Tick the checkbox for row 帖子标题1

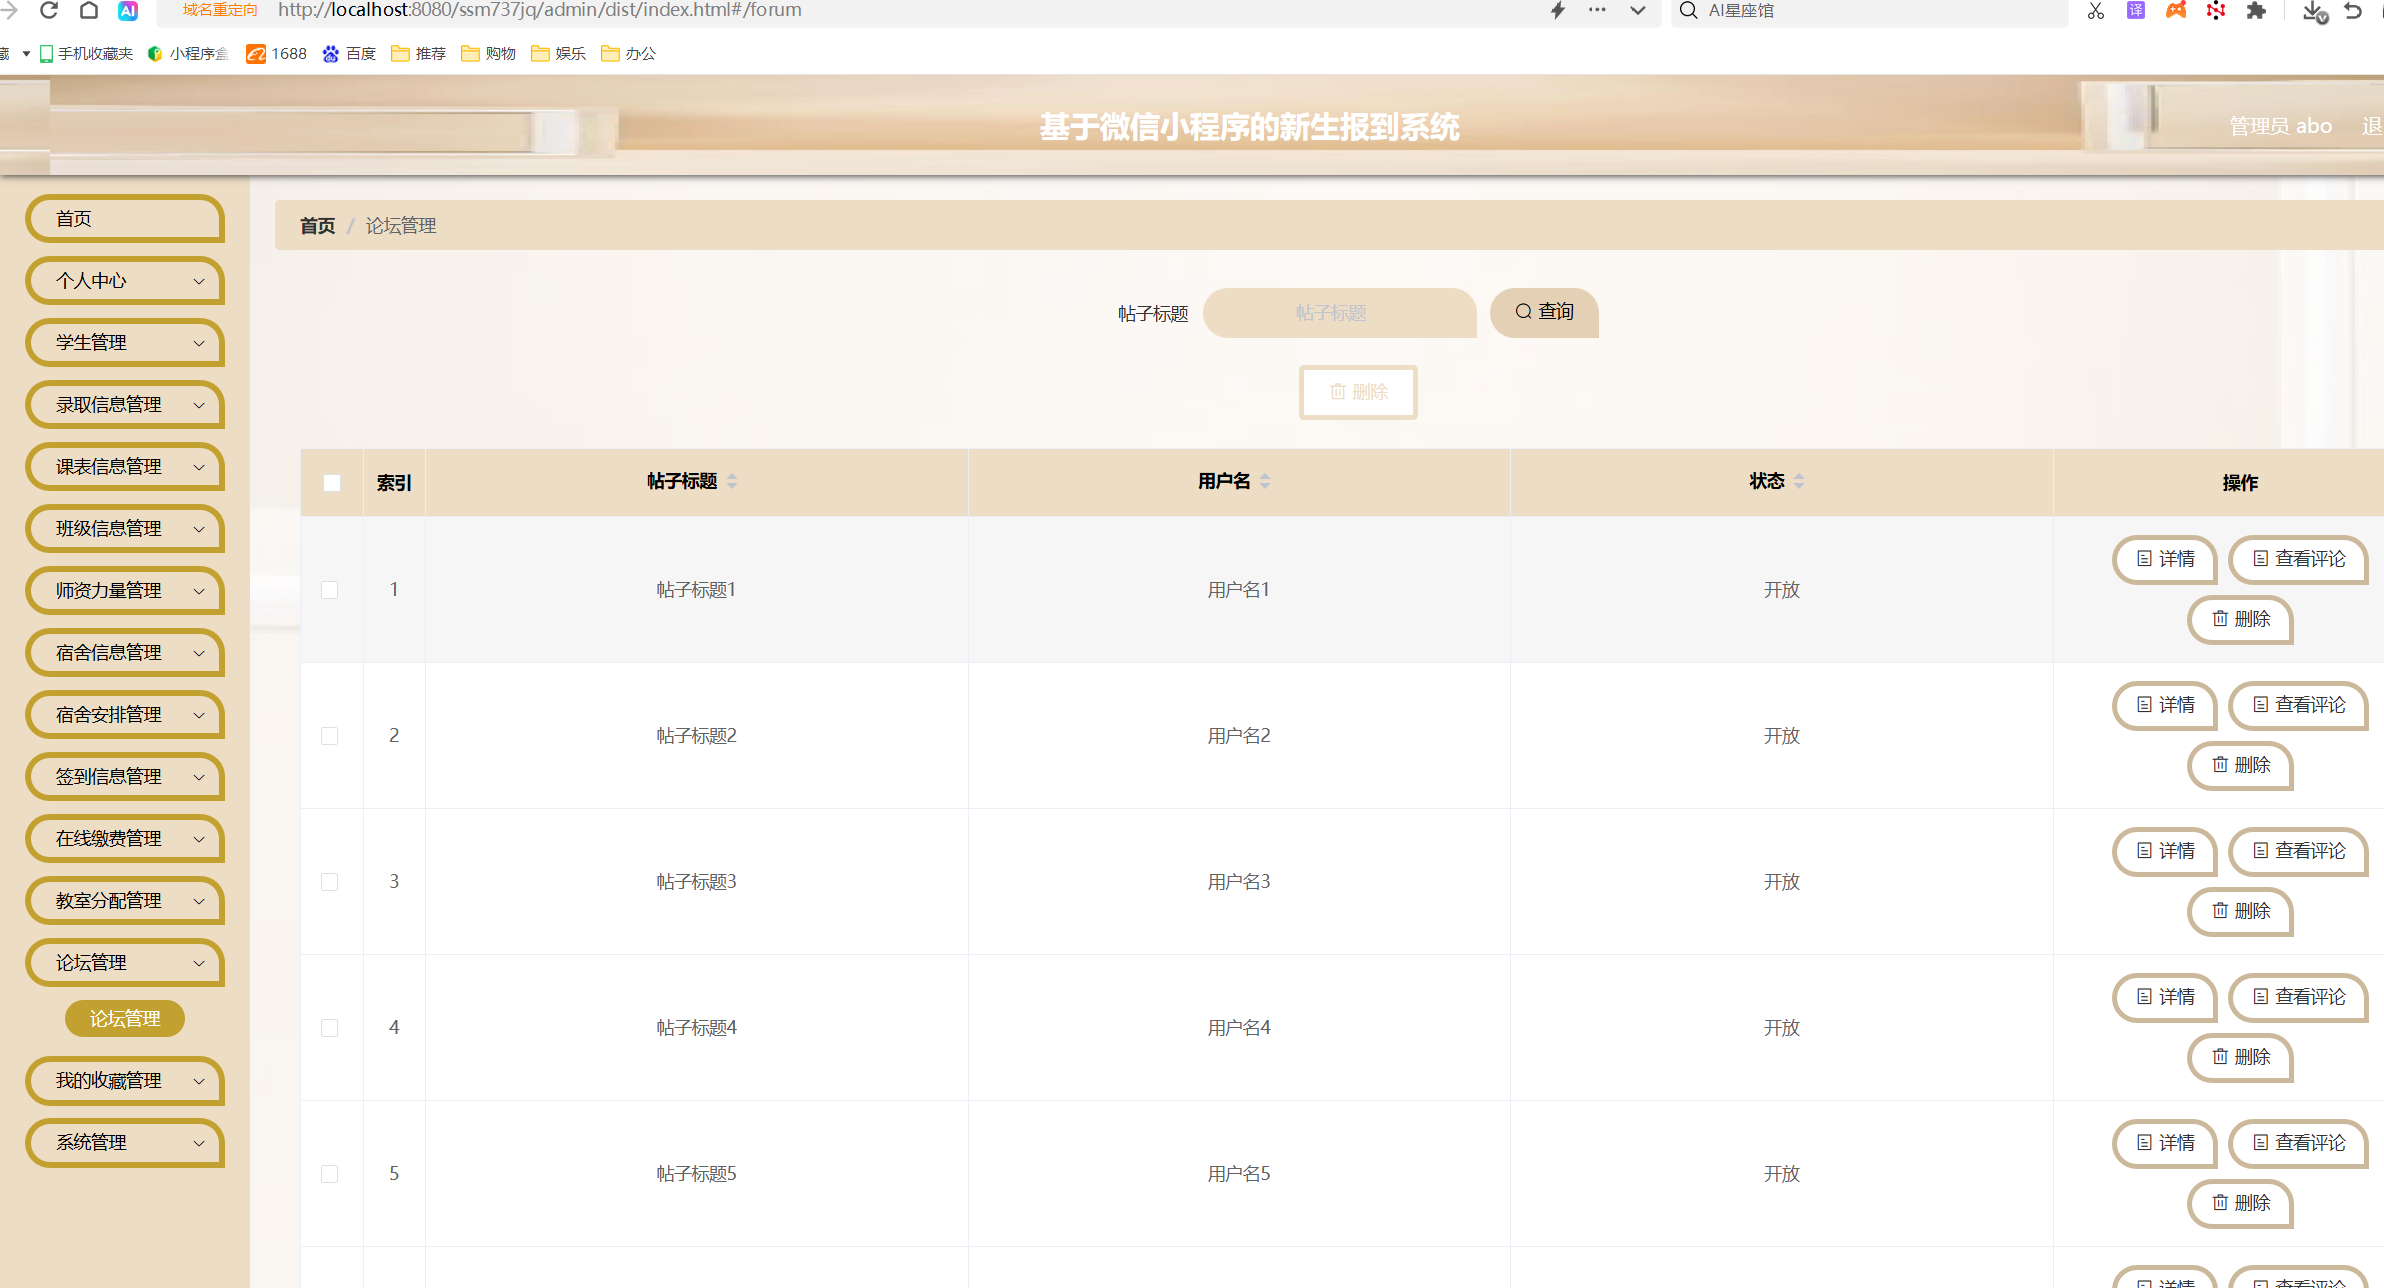[330, 590]
